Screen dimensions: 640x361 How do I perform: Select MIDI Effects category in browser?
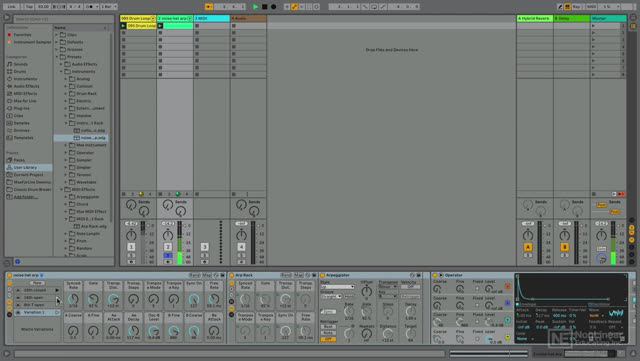point(25,94)
